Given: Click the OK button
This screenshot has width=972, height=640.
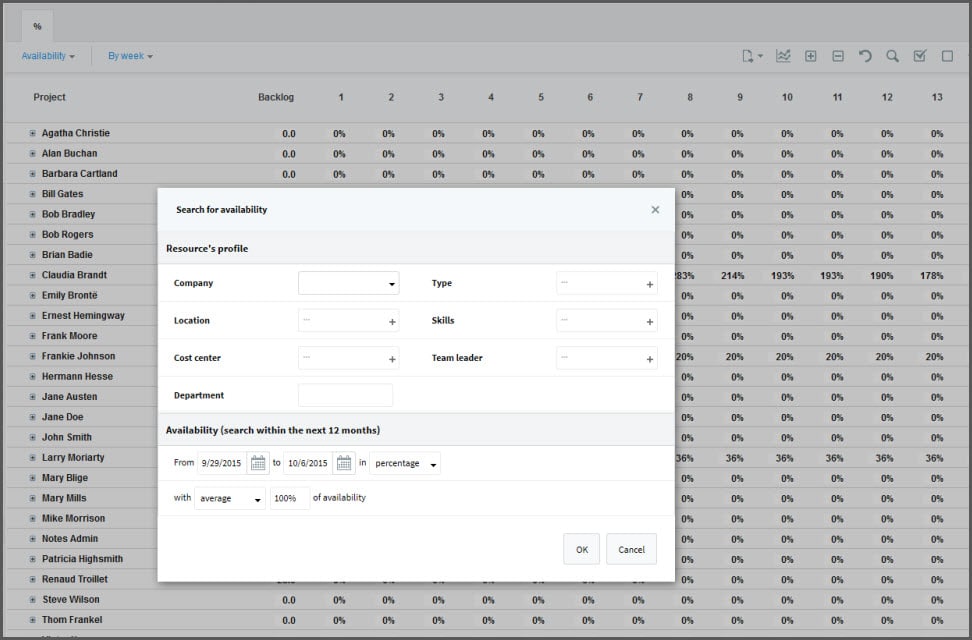Looking at the screenshot, I should pos(581,549).
